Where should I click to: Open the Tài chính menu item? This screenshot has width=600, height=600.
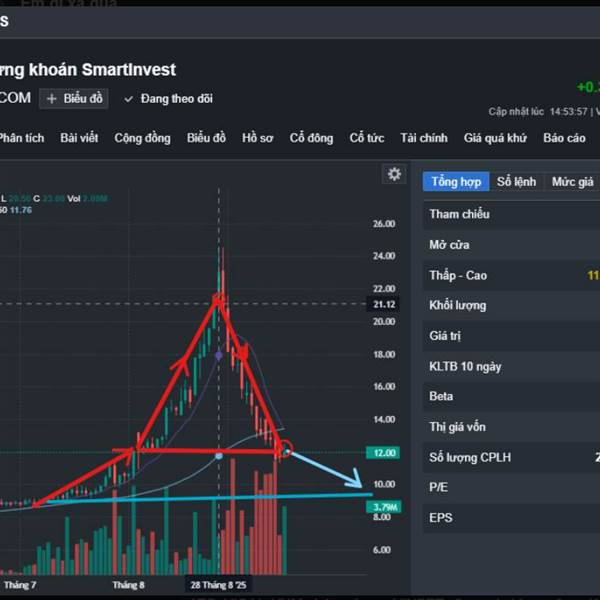pyautogui.click(x=423, y=138)
